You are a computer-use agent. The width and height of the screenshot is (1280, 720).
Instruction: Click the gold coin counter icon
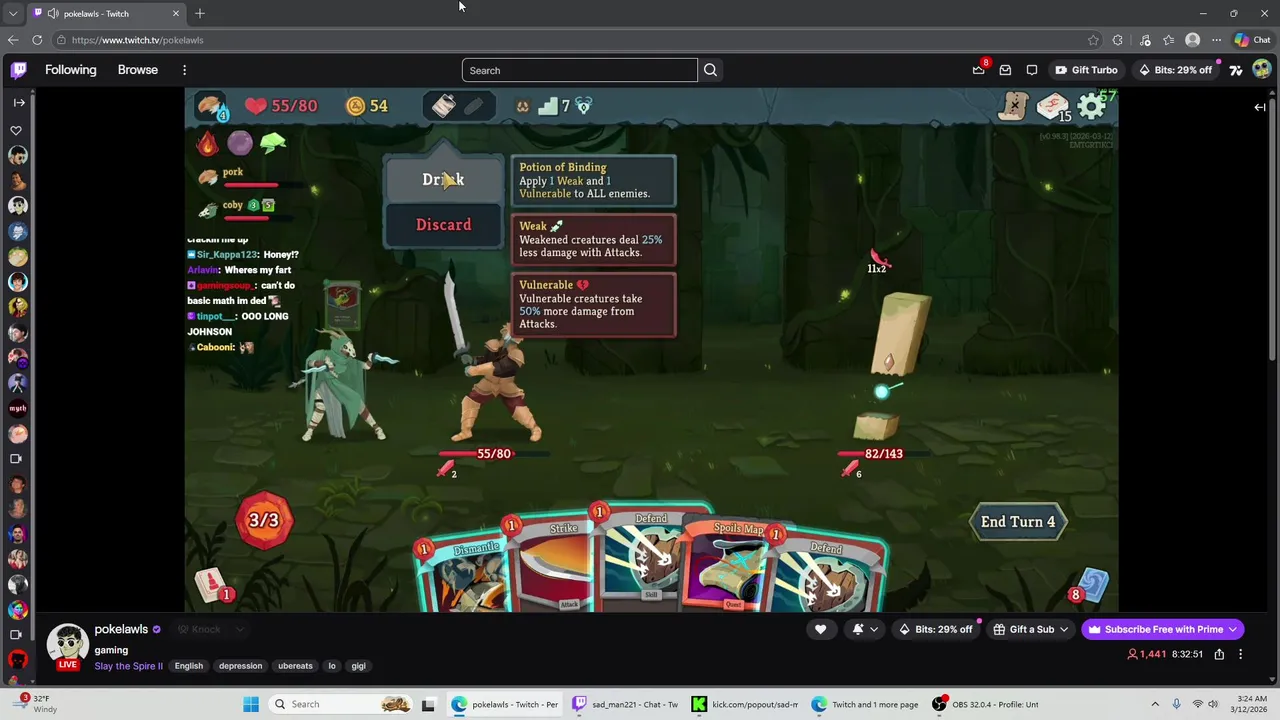click(x=356, y=106)
